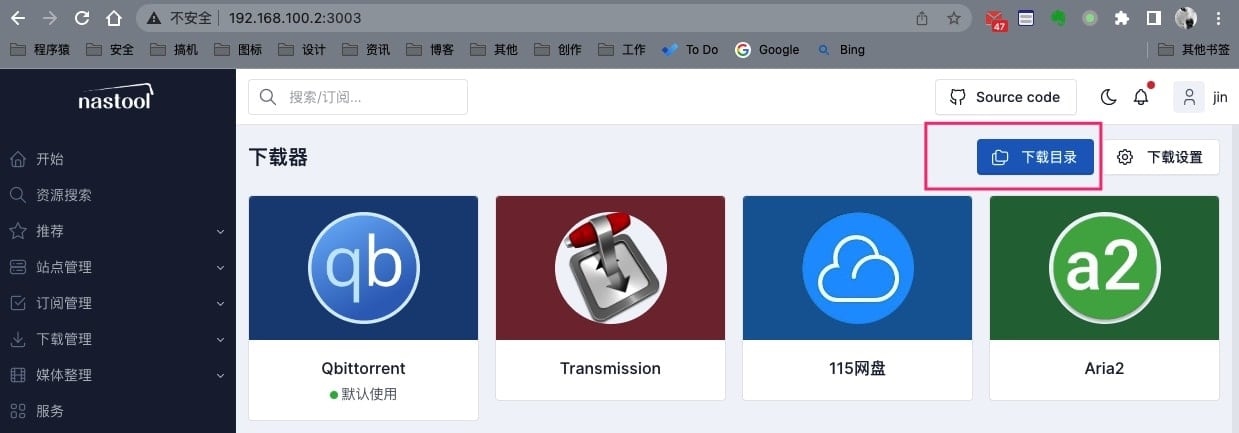The height and width of the screenshot is (433, 1239).
Task: Click the nastool logo
Action: (117, 97)
